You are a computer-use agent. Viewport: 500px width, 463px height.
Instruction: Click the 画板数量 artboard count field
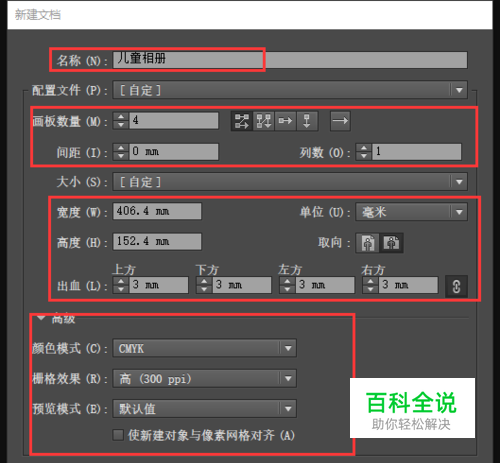point(174,120)
